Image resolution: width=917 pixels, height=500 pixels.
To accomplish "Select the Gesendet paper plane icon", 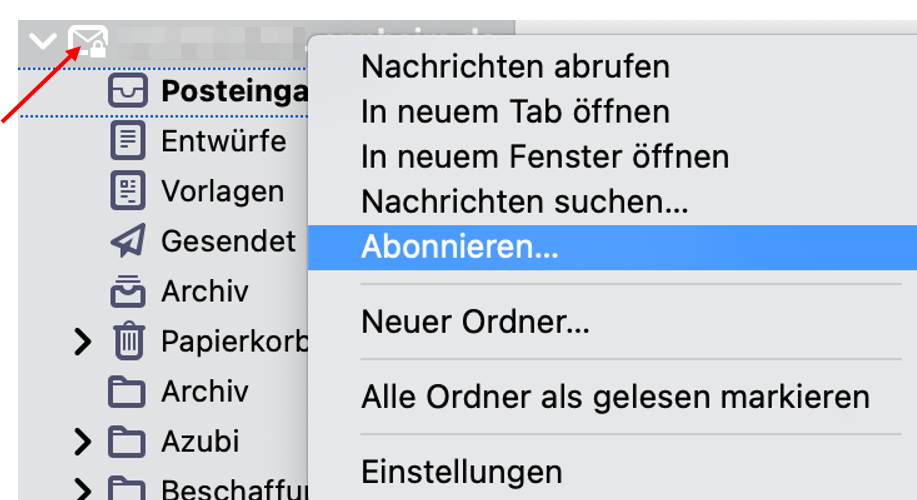I will (127, 240).
